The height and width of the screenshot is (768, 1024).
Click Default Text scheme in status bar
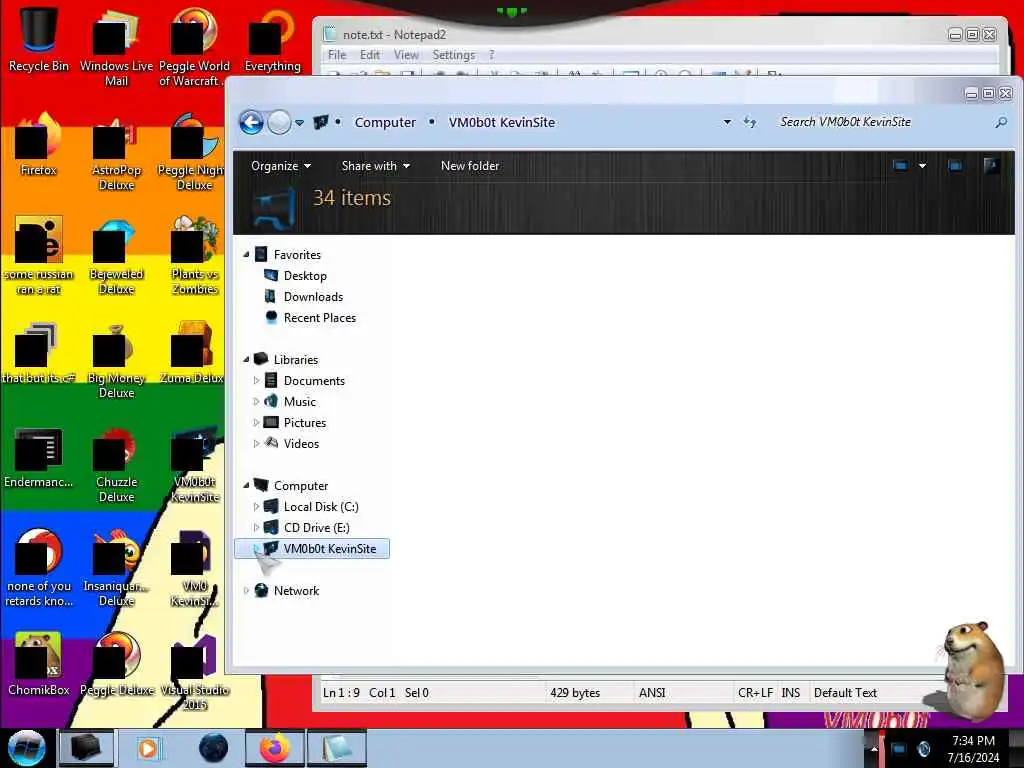point(845,693)
